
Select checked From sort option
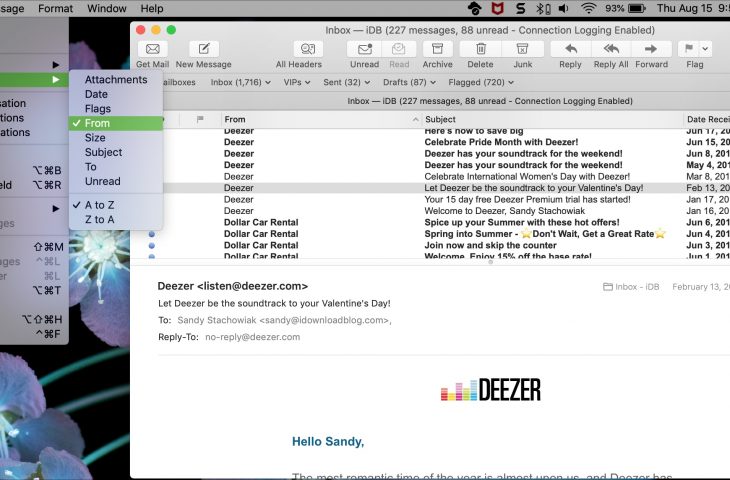pyautogui.click(x=116, y=123)
